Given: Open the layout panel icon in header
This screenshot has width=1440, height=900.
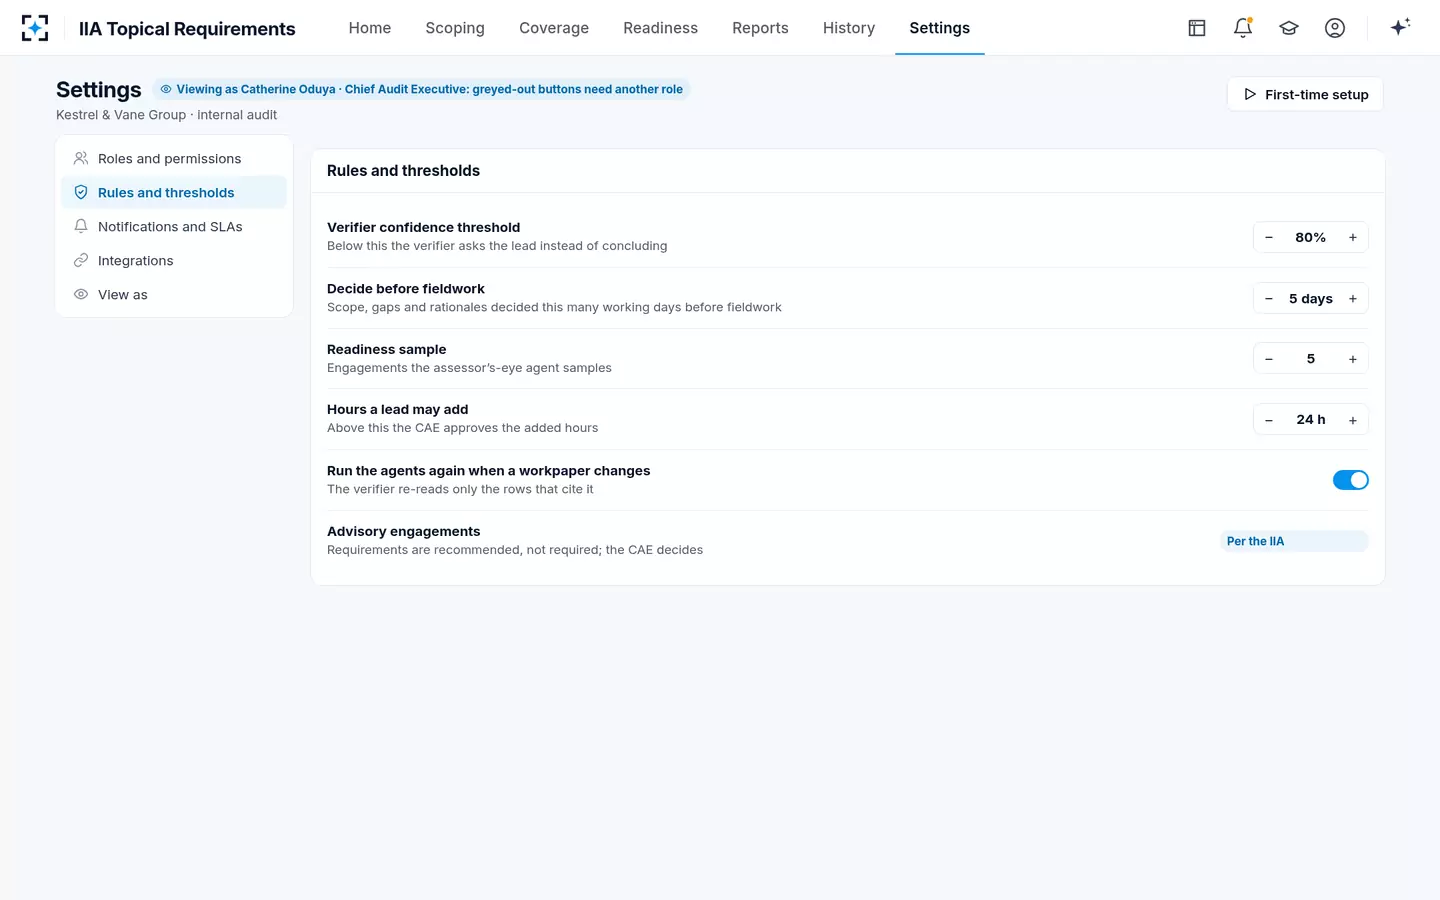Looking at the screenshot, I should pos(1197,28).
